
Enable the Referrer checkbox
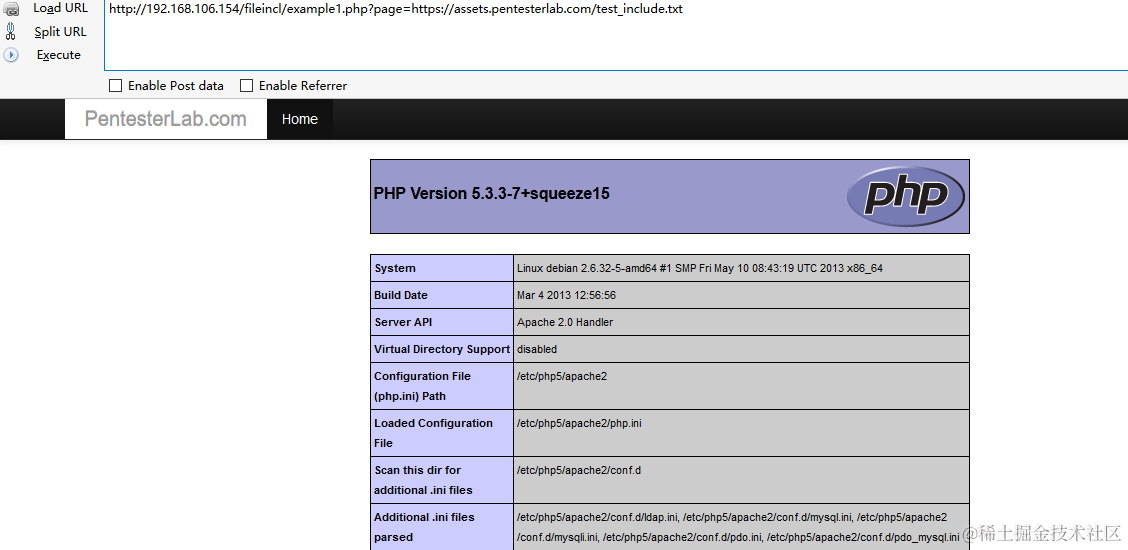(x=247, y=86)
